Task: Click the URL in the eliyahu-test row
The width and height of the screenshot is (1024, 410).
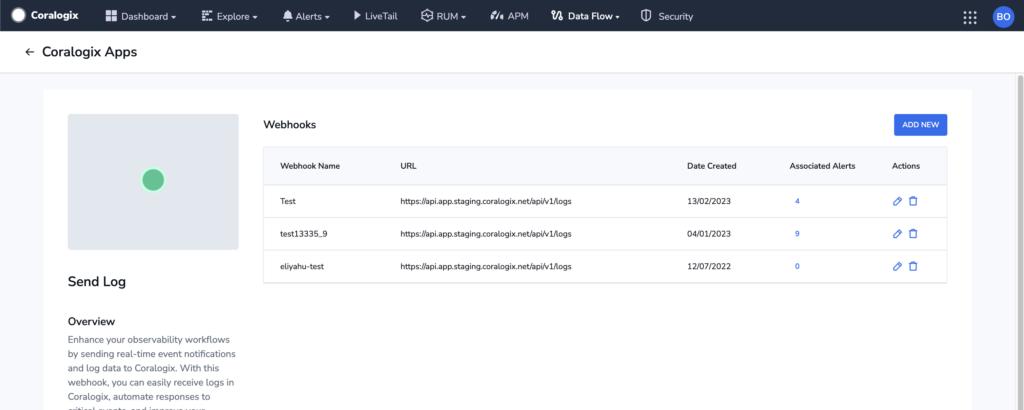Action: 487,266
